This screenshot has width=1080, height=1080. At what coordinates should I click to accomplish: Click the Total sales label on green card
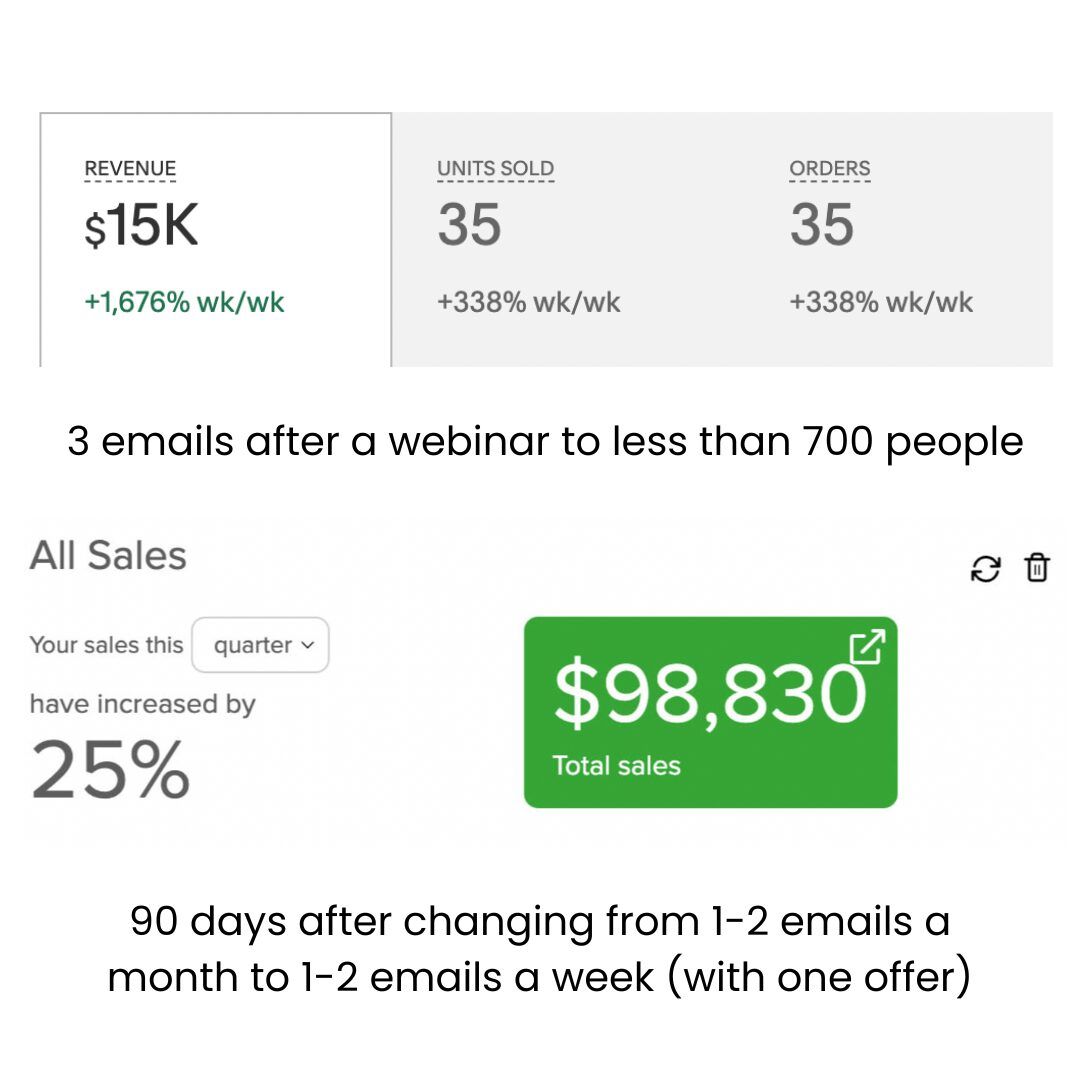coord(616,766)
